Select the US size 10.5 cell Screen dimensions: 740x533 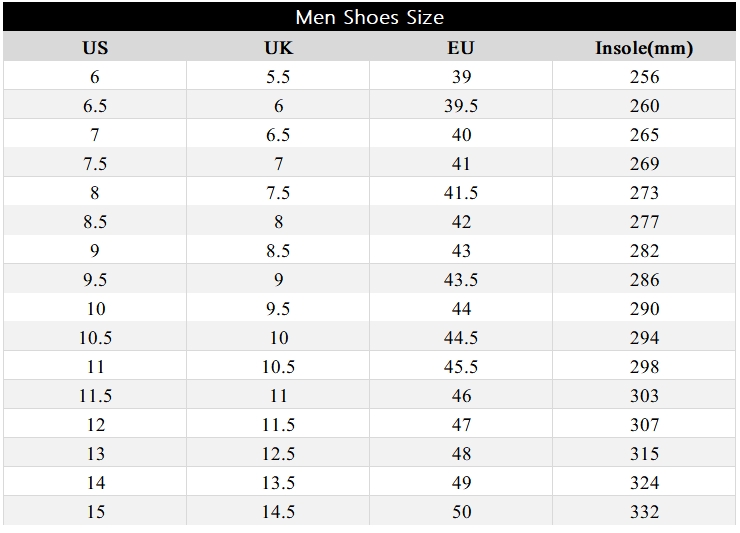click(x=95, y=338)
